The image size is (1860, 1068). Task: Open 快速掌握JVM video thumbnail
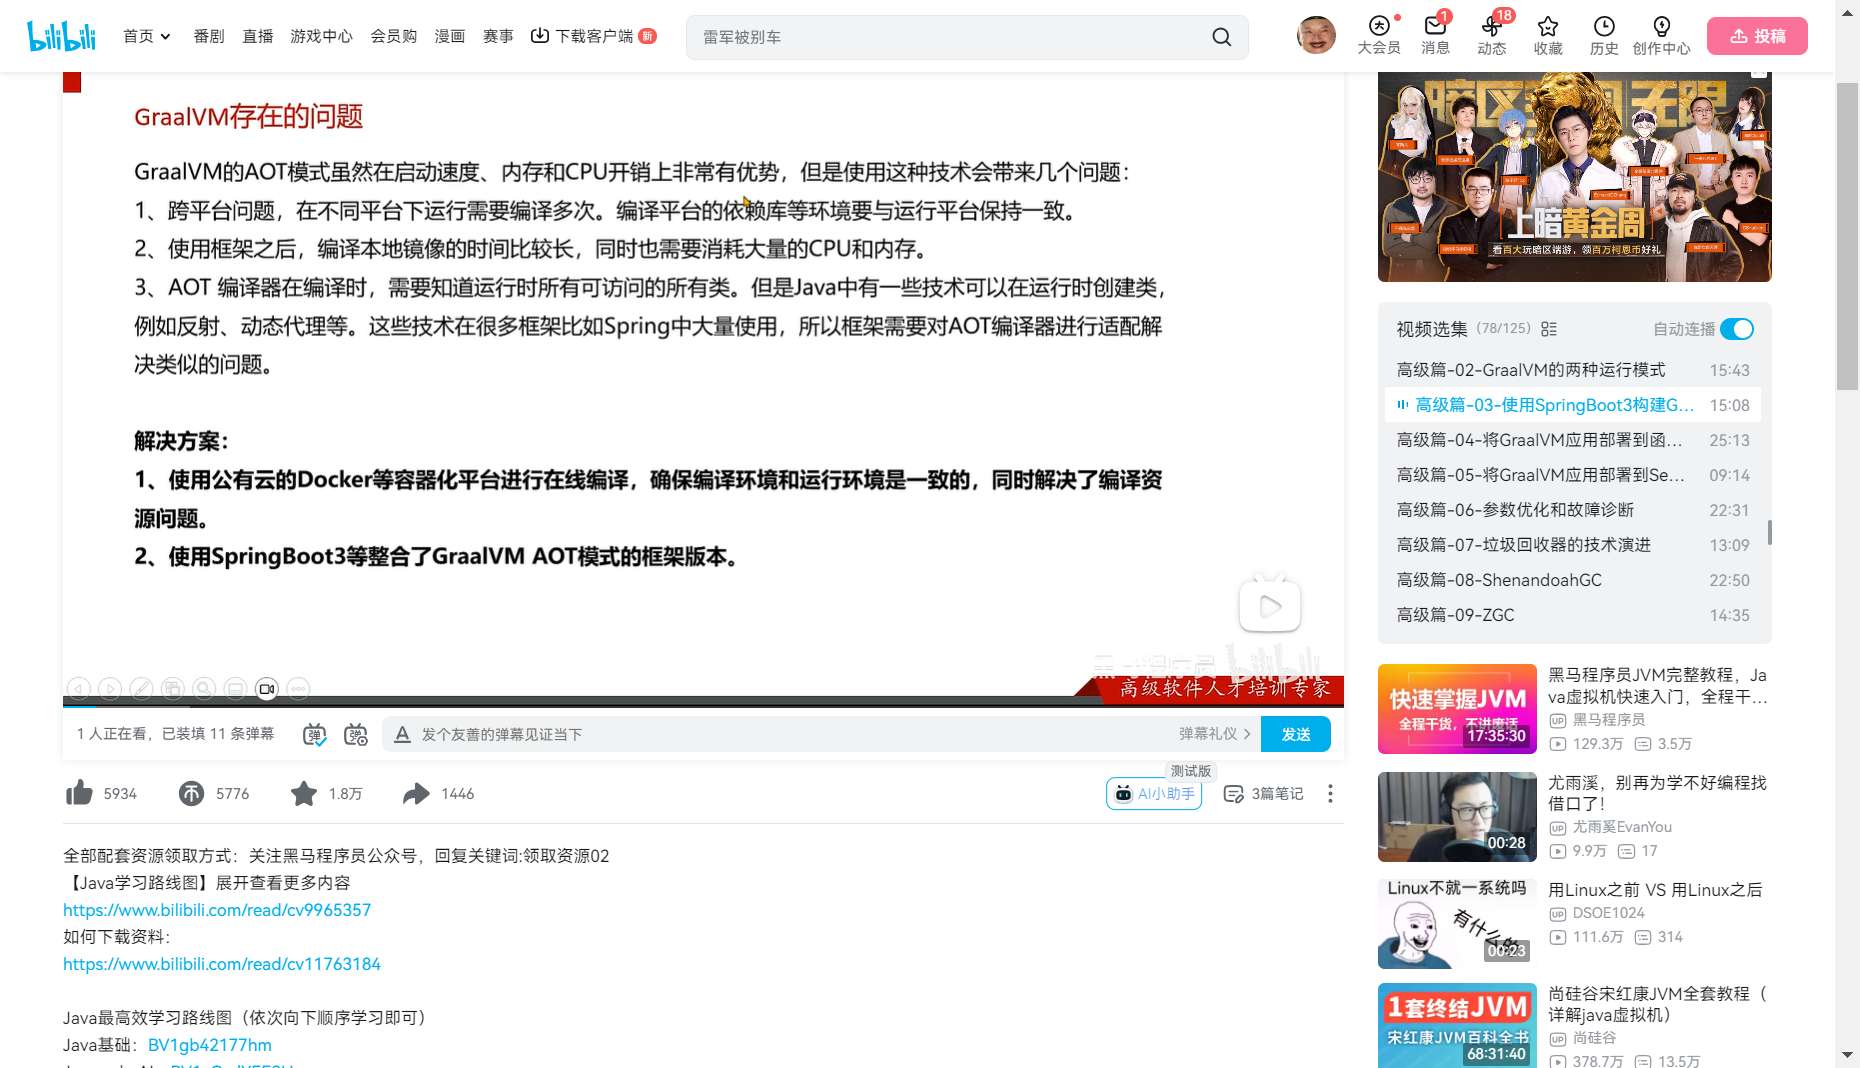[x=1457, y=709]
